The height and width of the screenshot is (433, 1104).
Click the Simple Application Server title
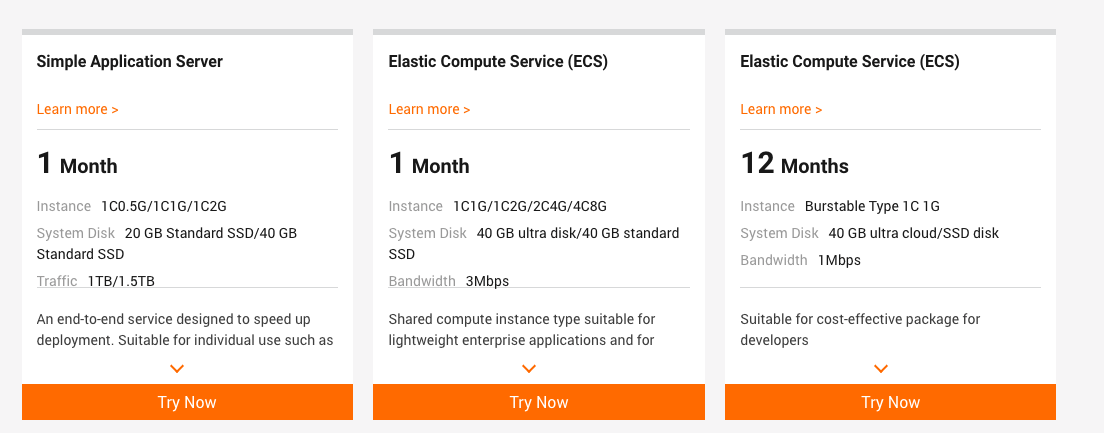point(130,62)
